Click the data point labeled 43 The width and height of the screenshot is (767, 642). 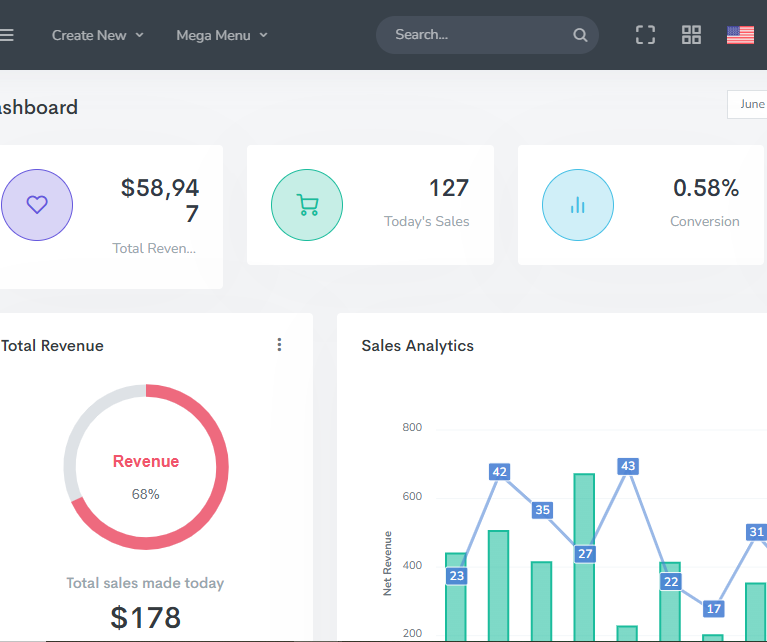628,466
